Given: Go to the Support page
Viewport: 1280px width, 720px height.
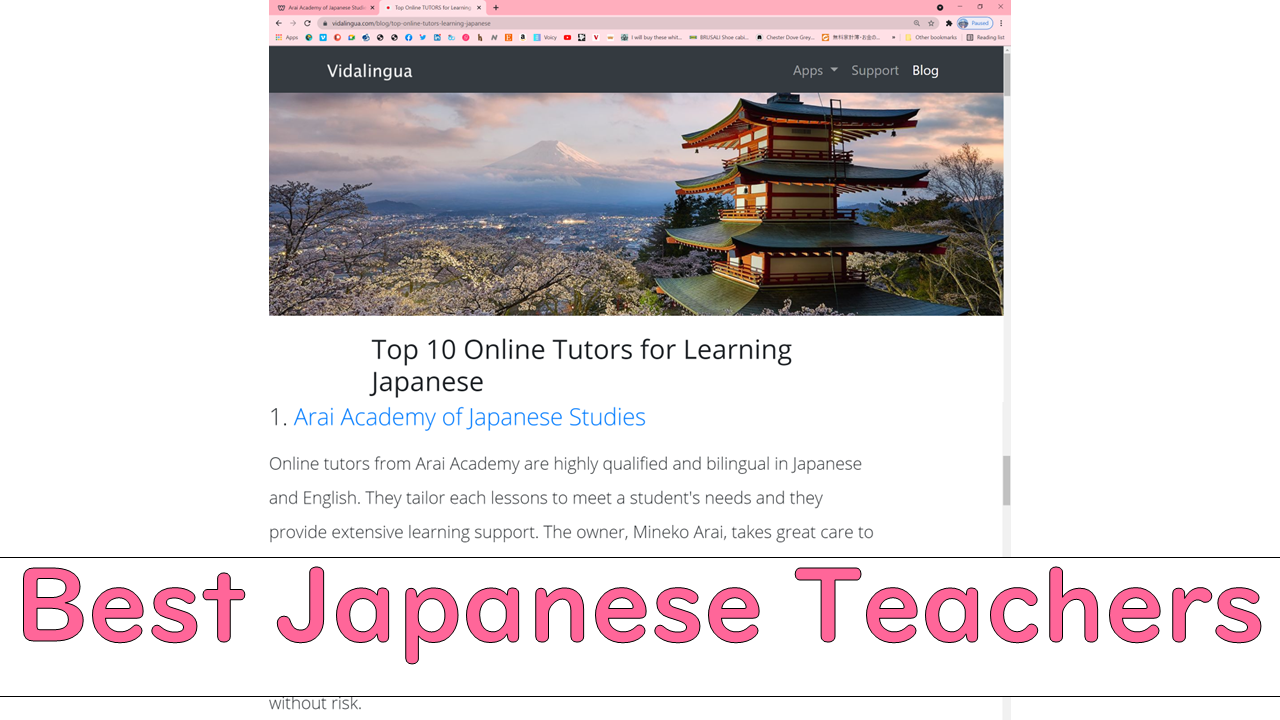Looking at the screenshot, I should 875,70.
